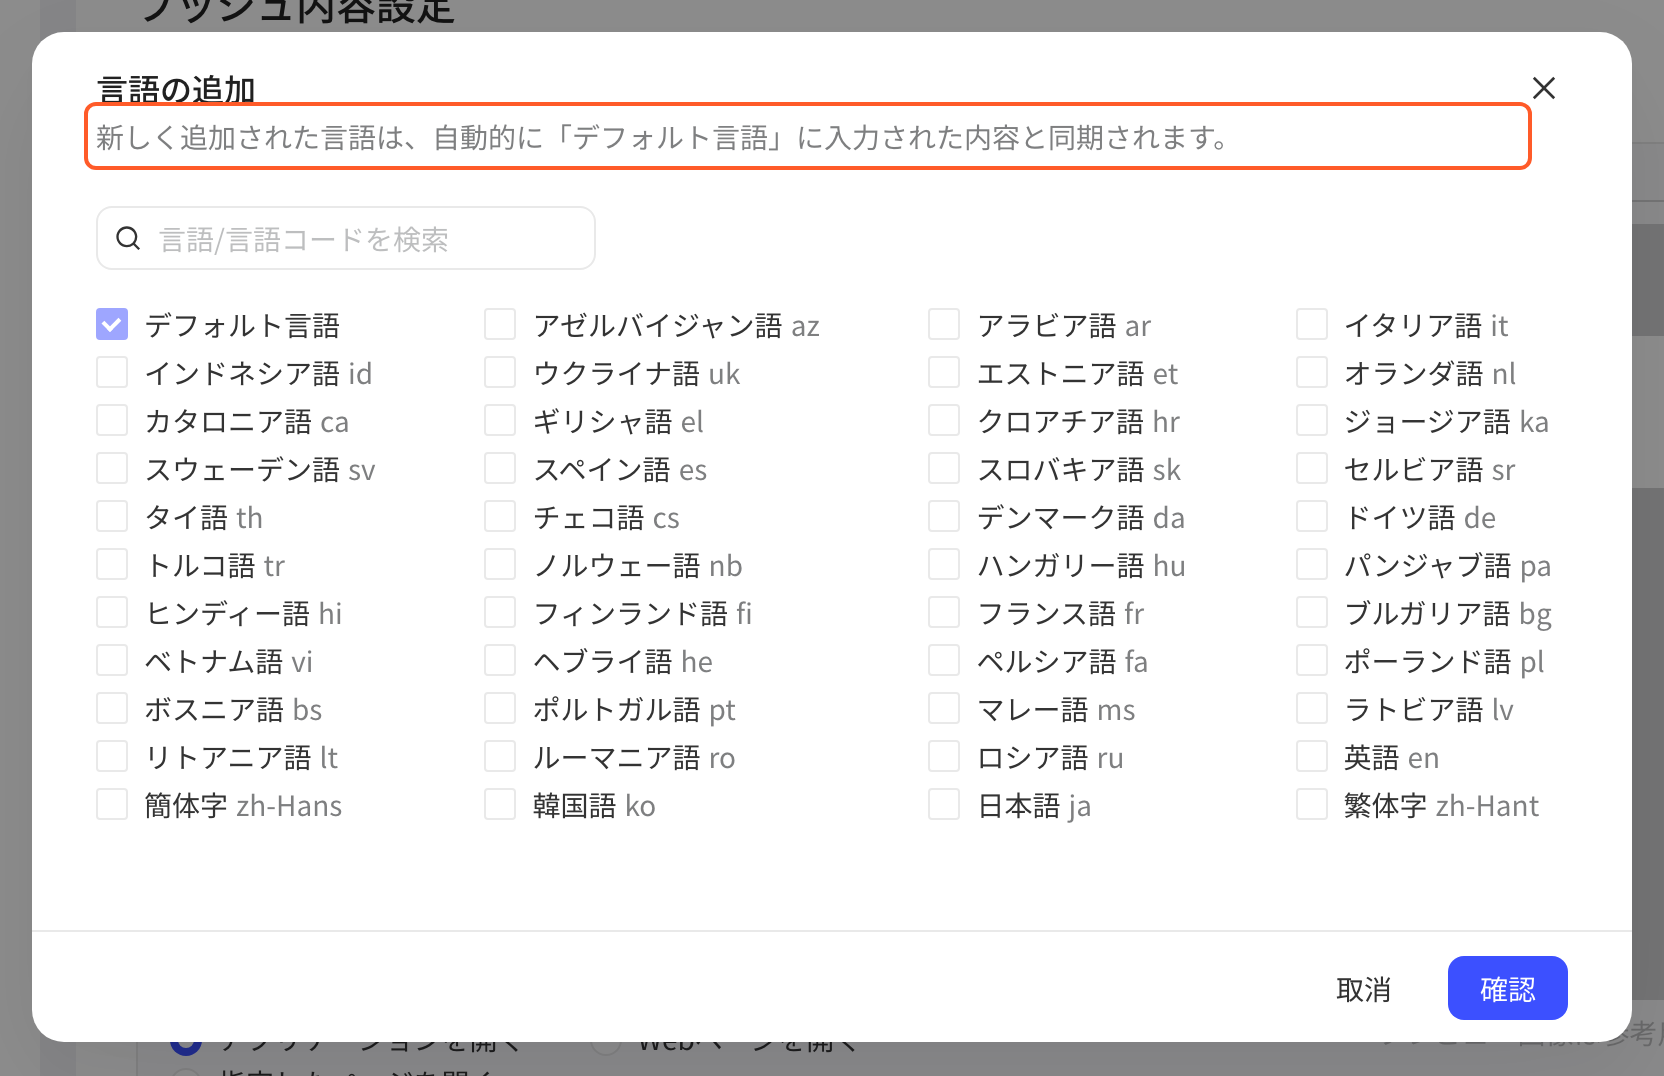The image size is (1664, 1076).
Task: Select the トルコ語 tr checkbox
Action: pyautogui.click(x=112, y=564)
